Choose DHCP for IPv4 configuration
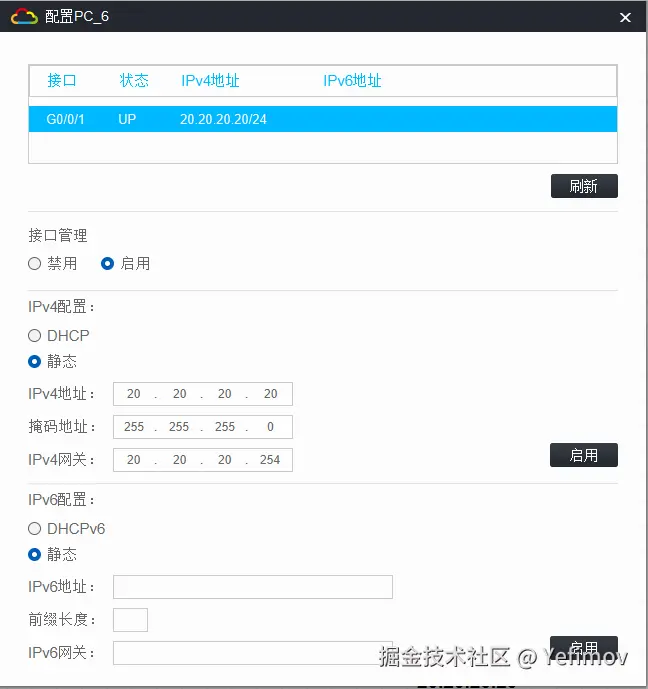648x689 pixels. tap(34, 336)
